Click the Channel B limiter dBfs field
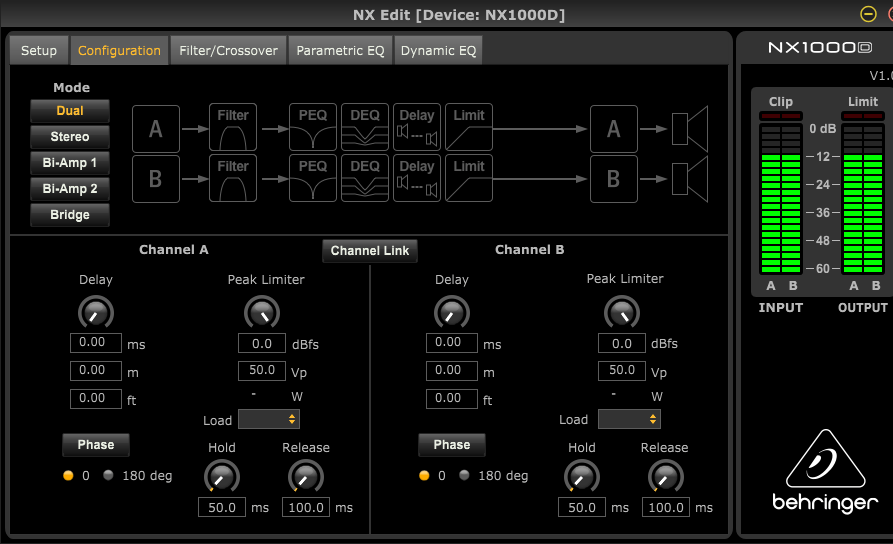The image size is (893, 544). pos(622,343)
